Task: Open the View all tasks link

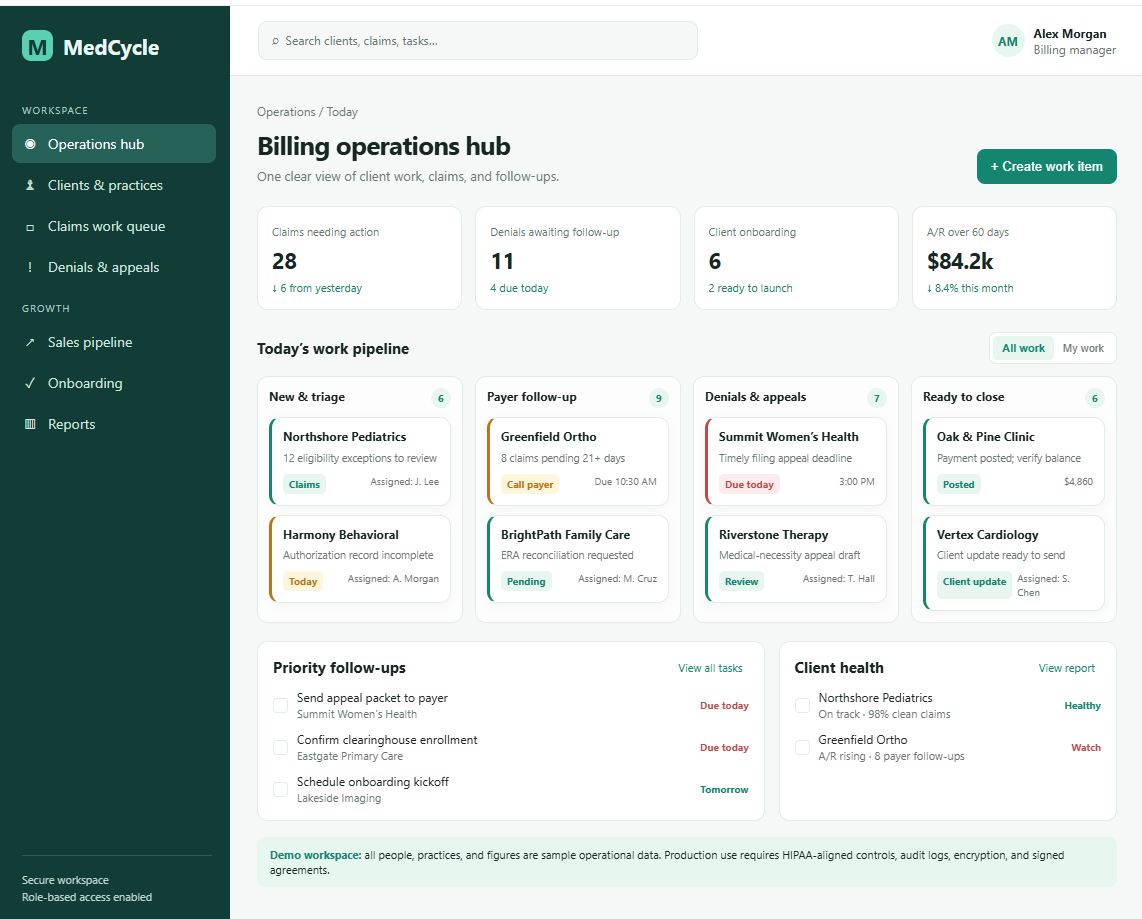Action: [710, 668]
